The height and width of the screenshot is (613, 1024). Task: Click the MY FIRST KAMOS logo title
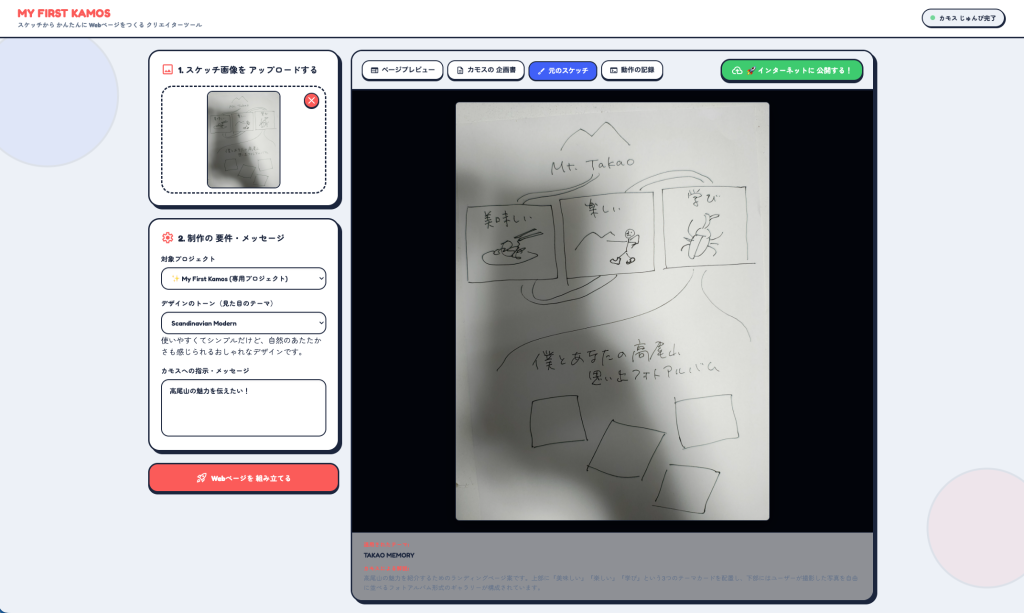pyautogui.click(x=64, y=13)
